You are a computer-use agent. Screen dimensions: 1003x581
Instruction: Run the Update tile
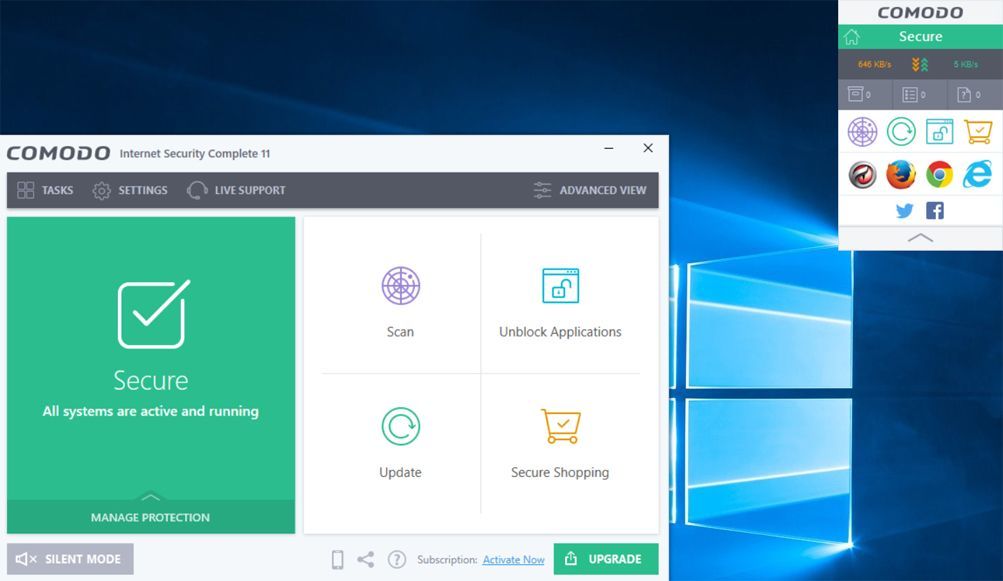[400, 443]
